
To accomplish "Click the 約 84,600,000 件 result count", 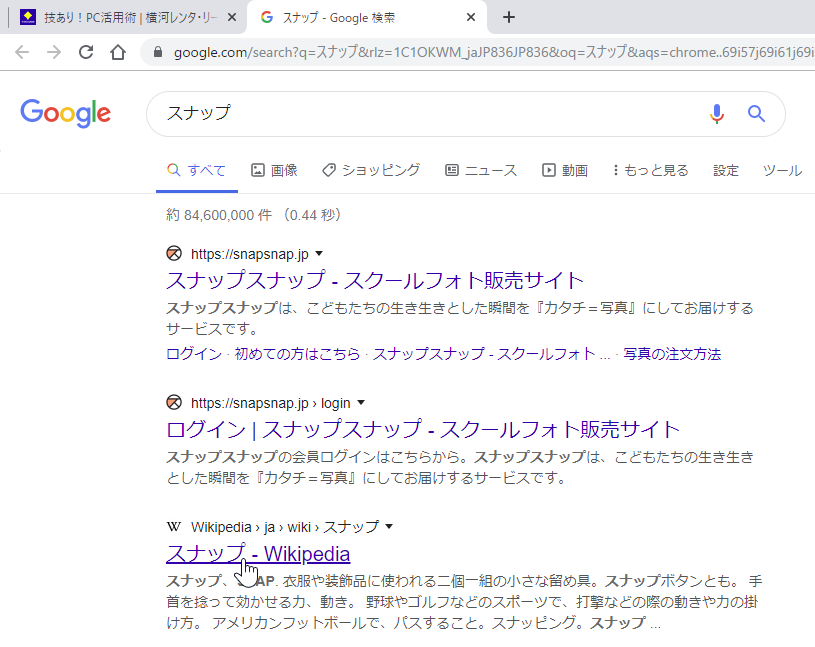I will coord(219,215).
